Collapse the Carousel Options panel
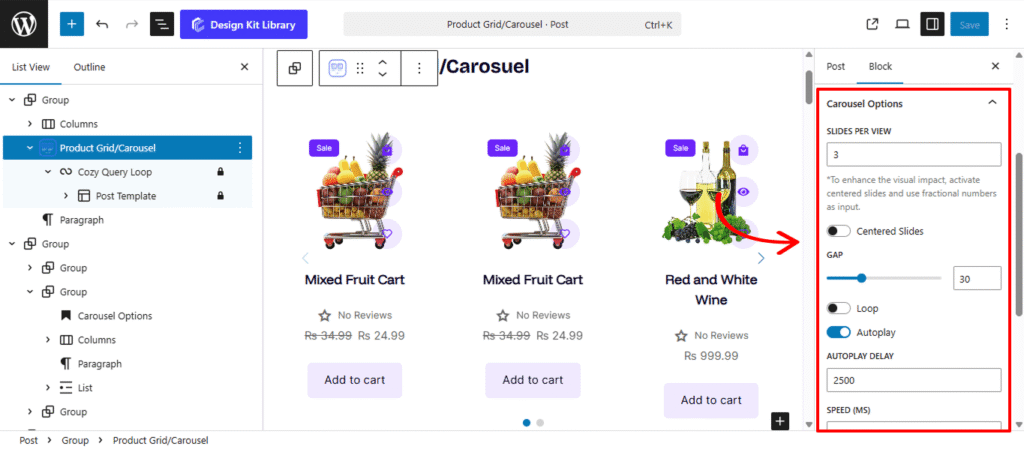Screen dimensions: 1024x449 coord(992,103)
